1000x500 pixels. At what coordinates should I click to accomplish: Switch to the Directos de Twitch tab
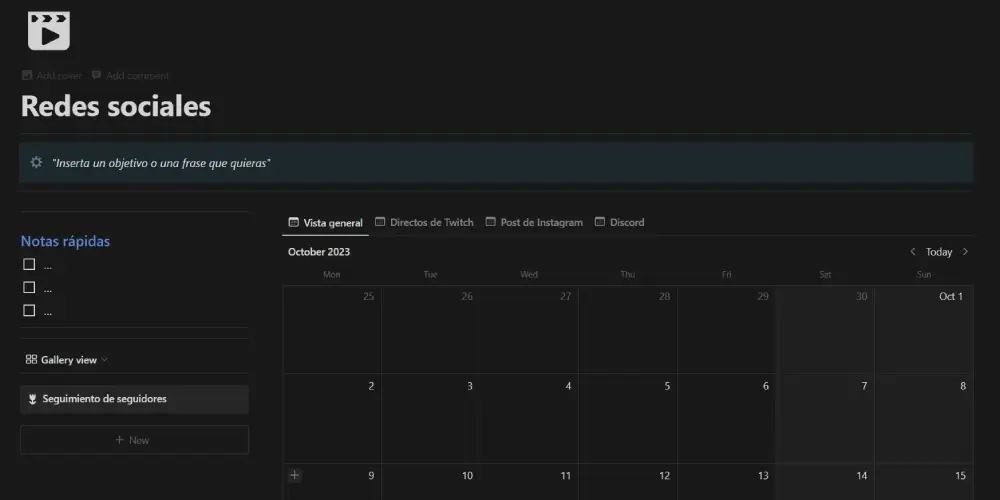pos(431,222)
